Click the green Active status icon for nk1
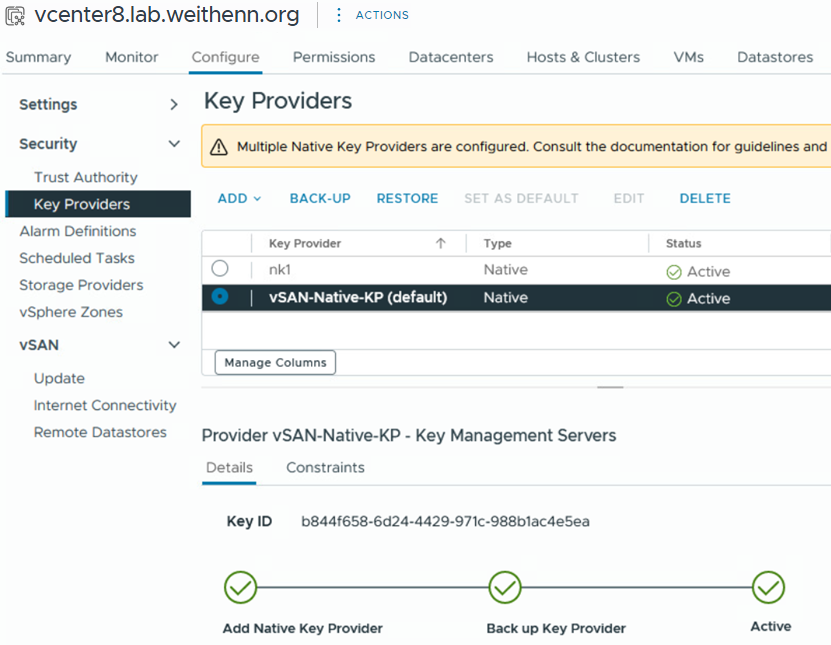This screenshot has height=645, width=831. (x=674, y=272)
